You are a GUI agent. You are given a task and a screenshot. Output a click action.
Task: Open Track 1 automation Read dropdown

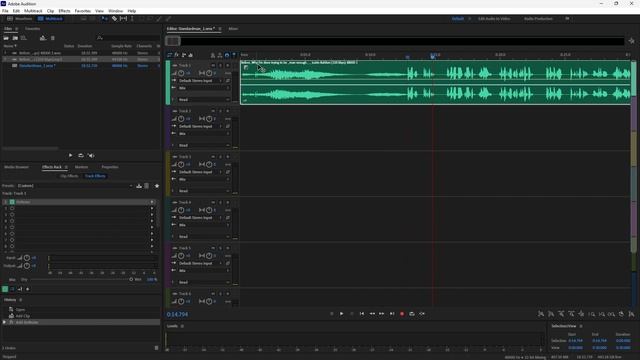click(204, 100)
